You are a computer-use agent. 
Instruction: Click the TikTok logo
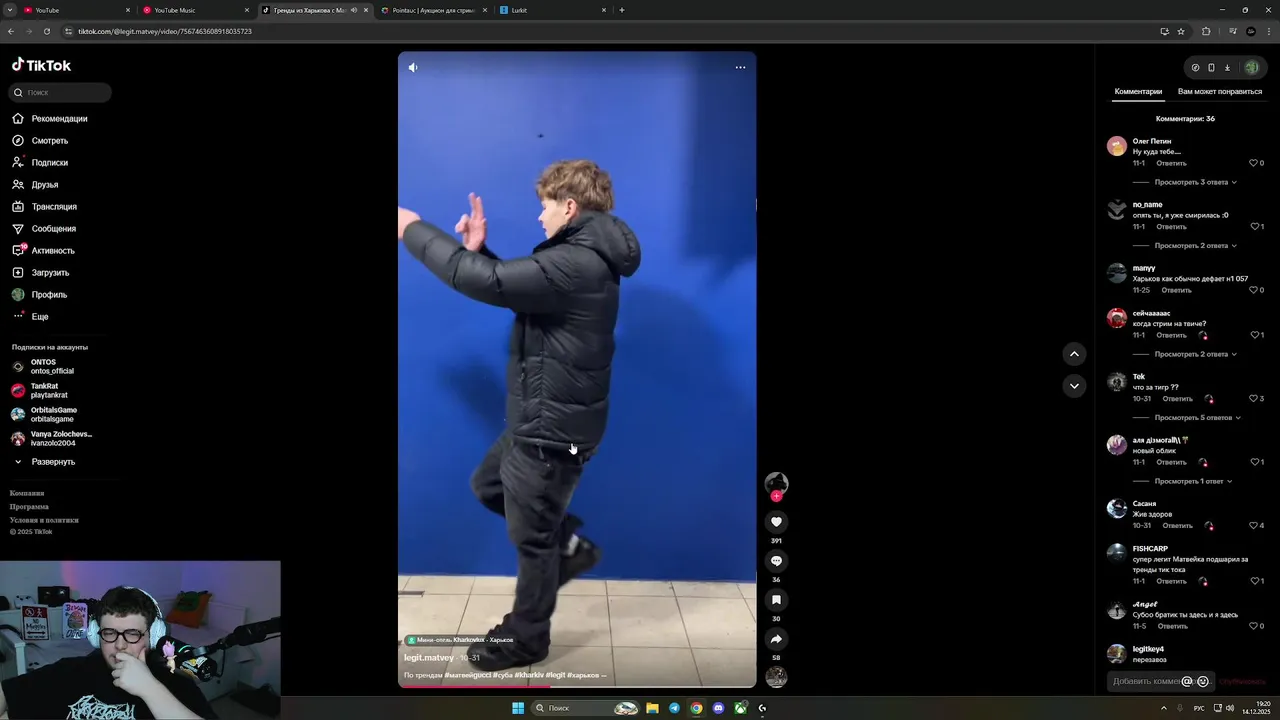click(42, 65)
